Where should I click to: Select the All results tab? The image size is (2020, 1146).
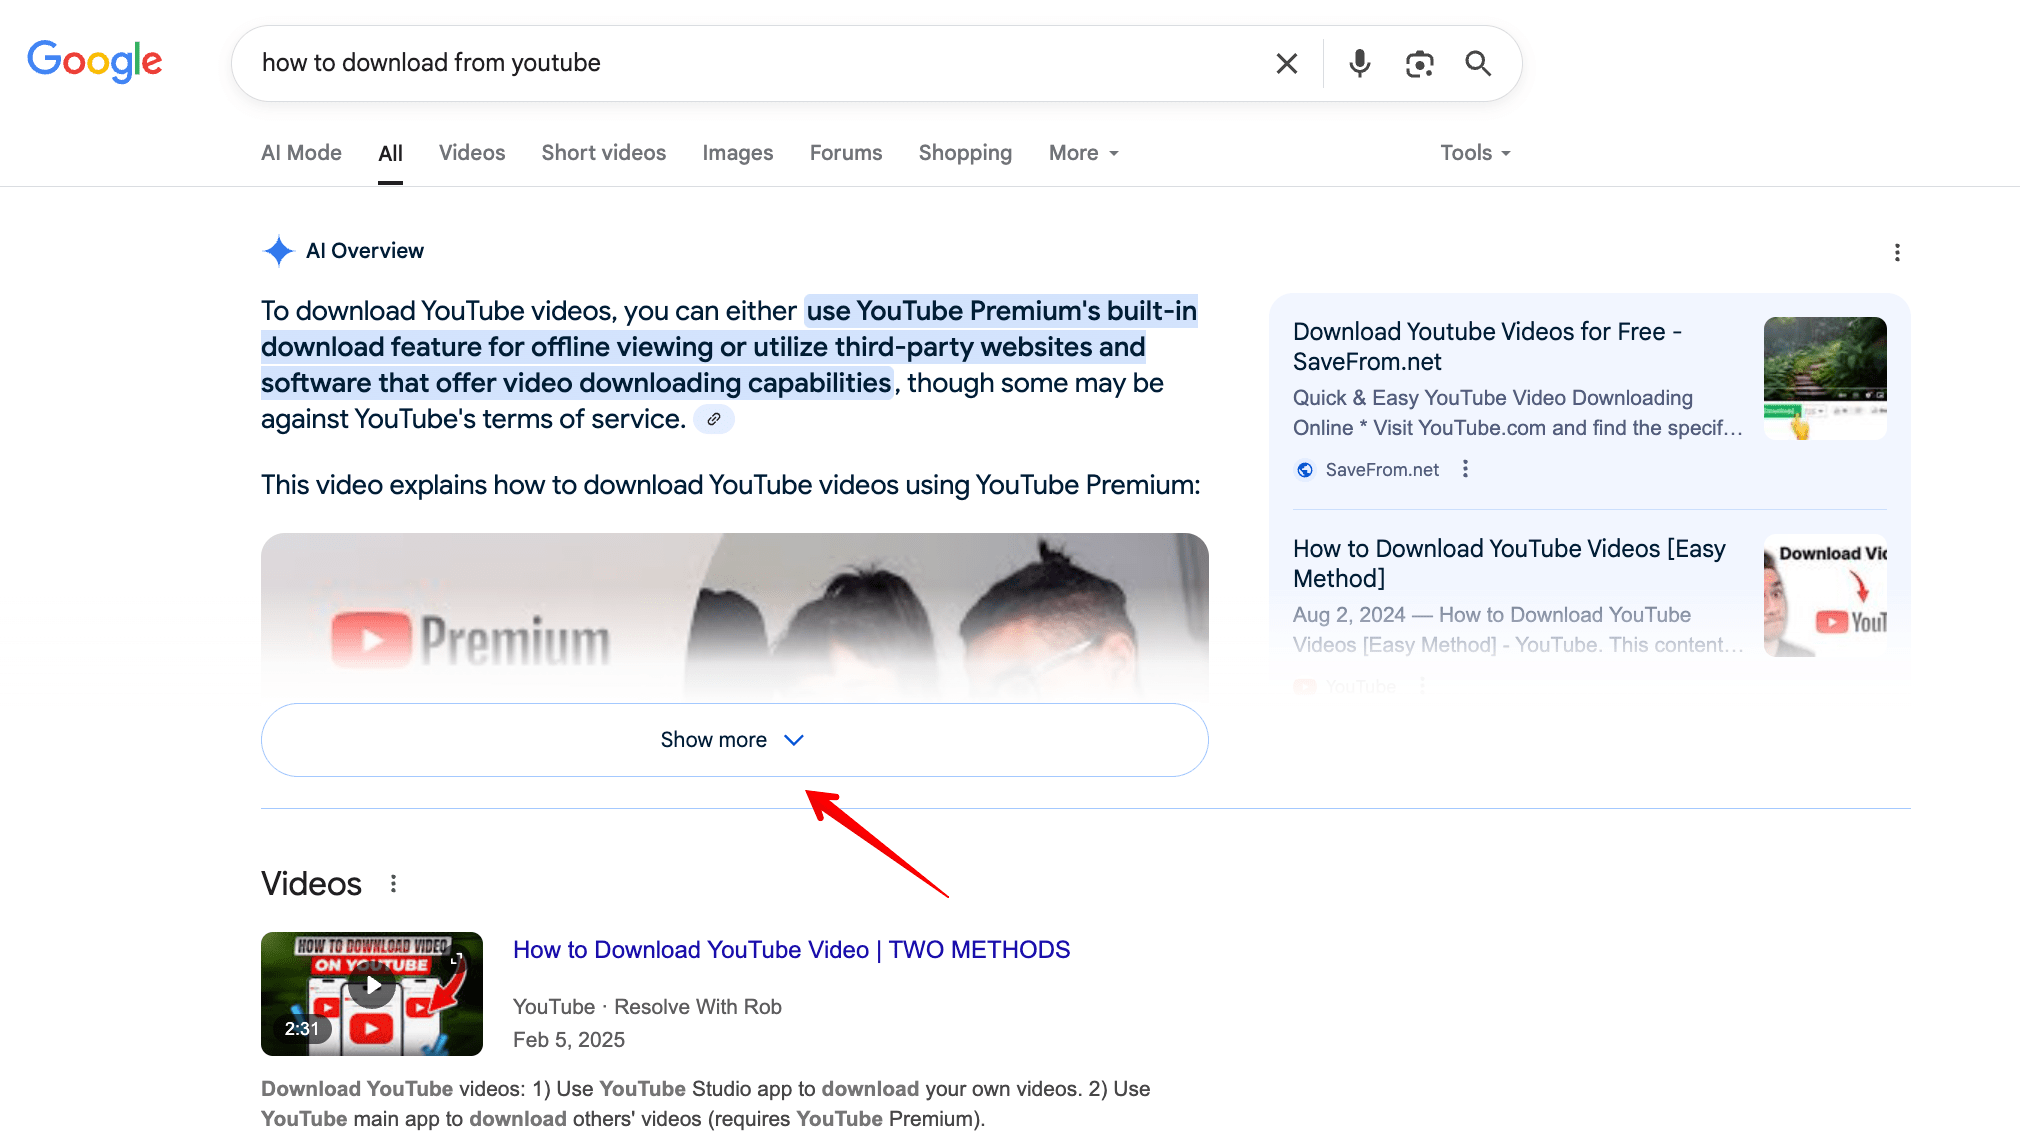coord(390,153)
